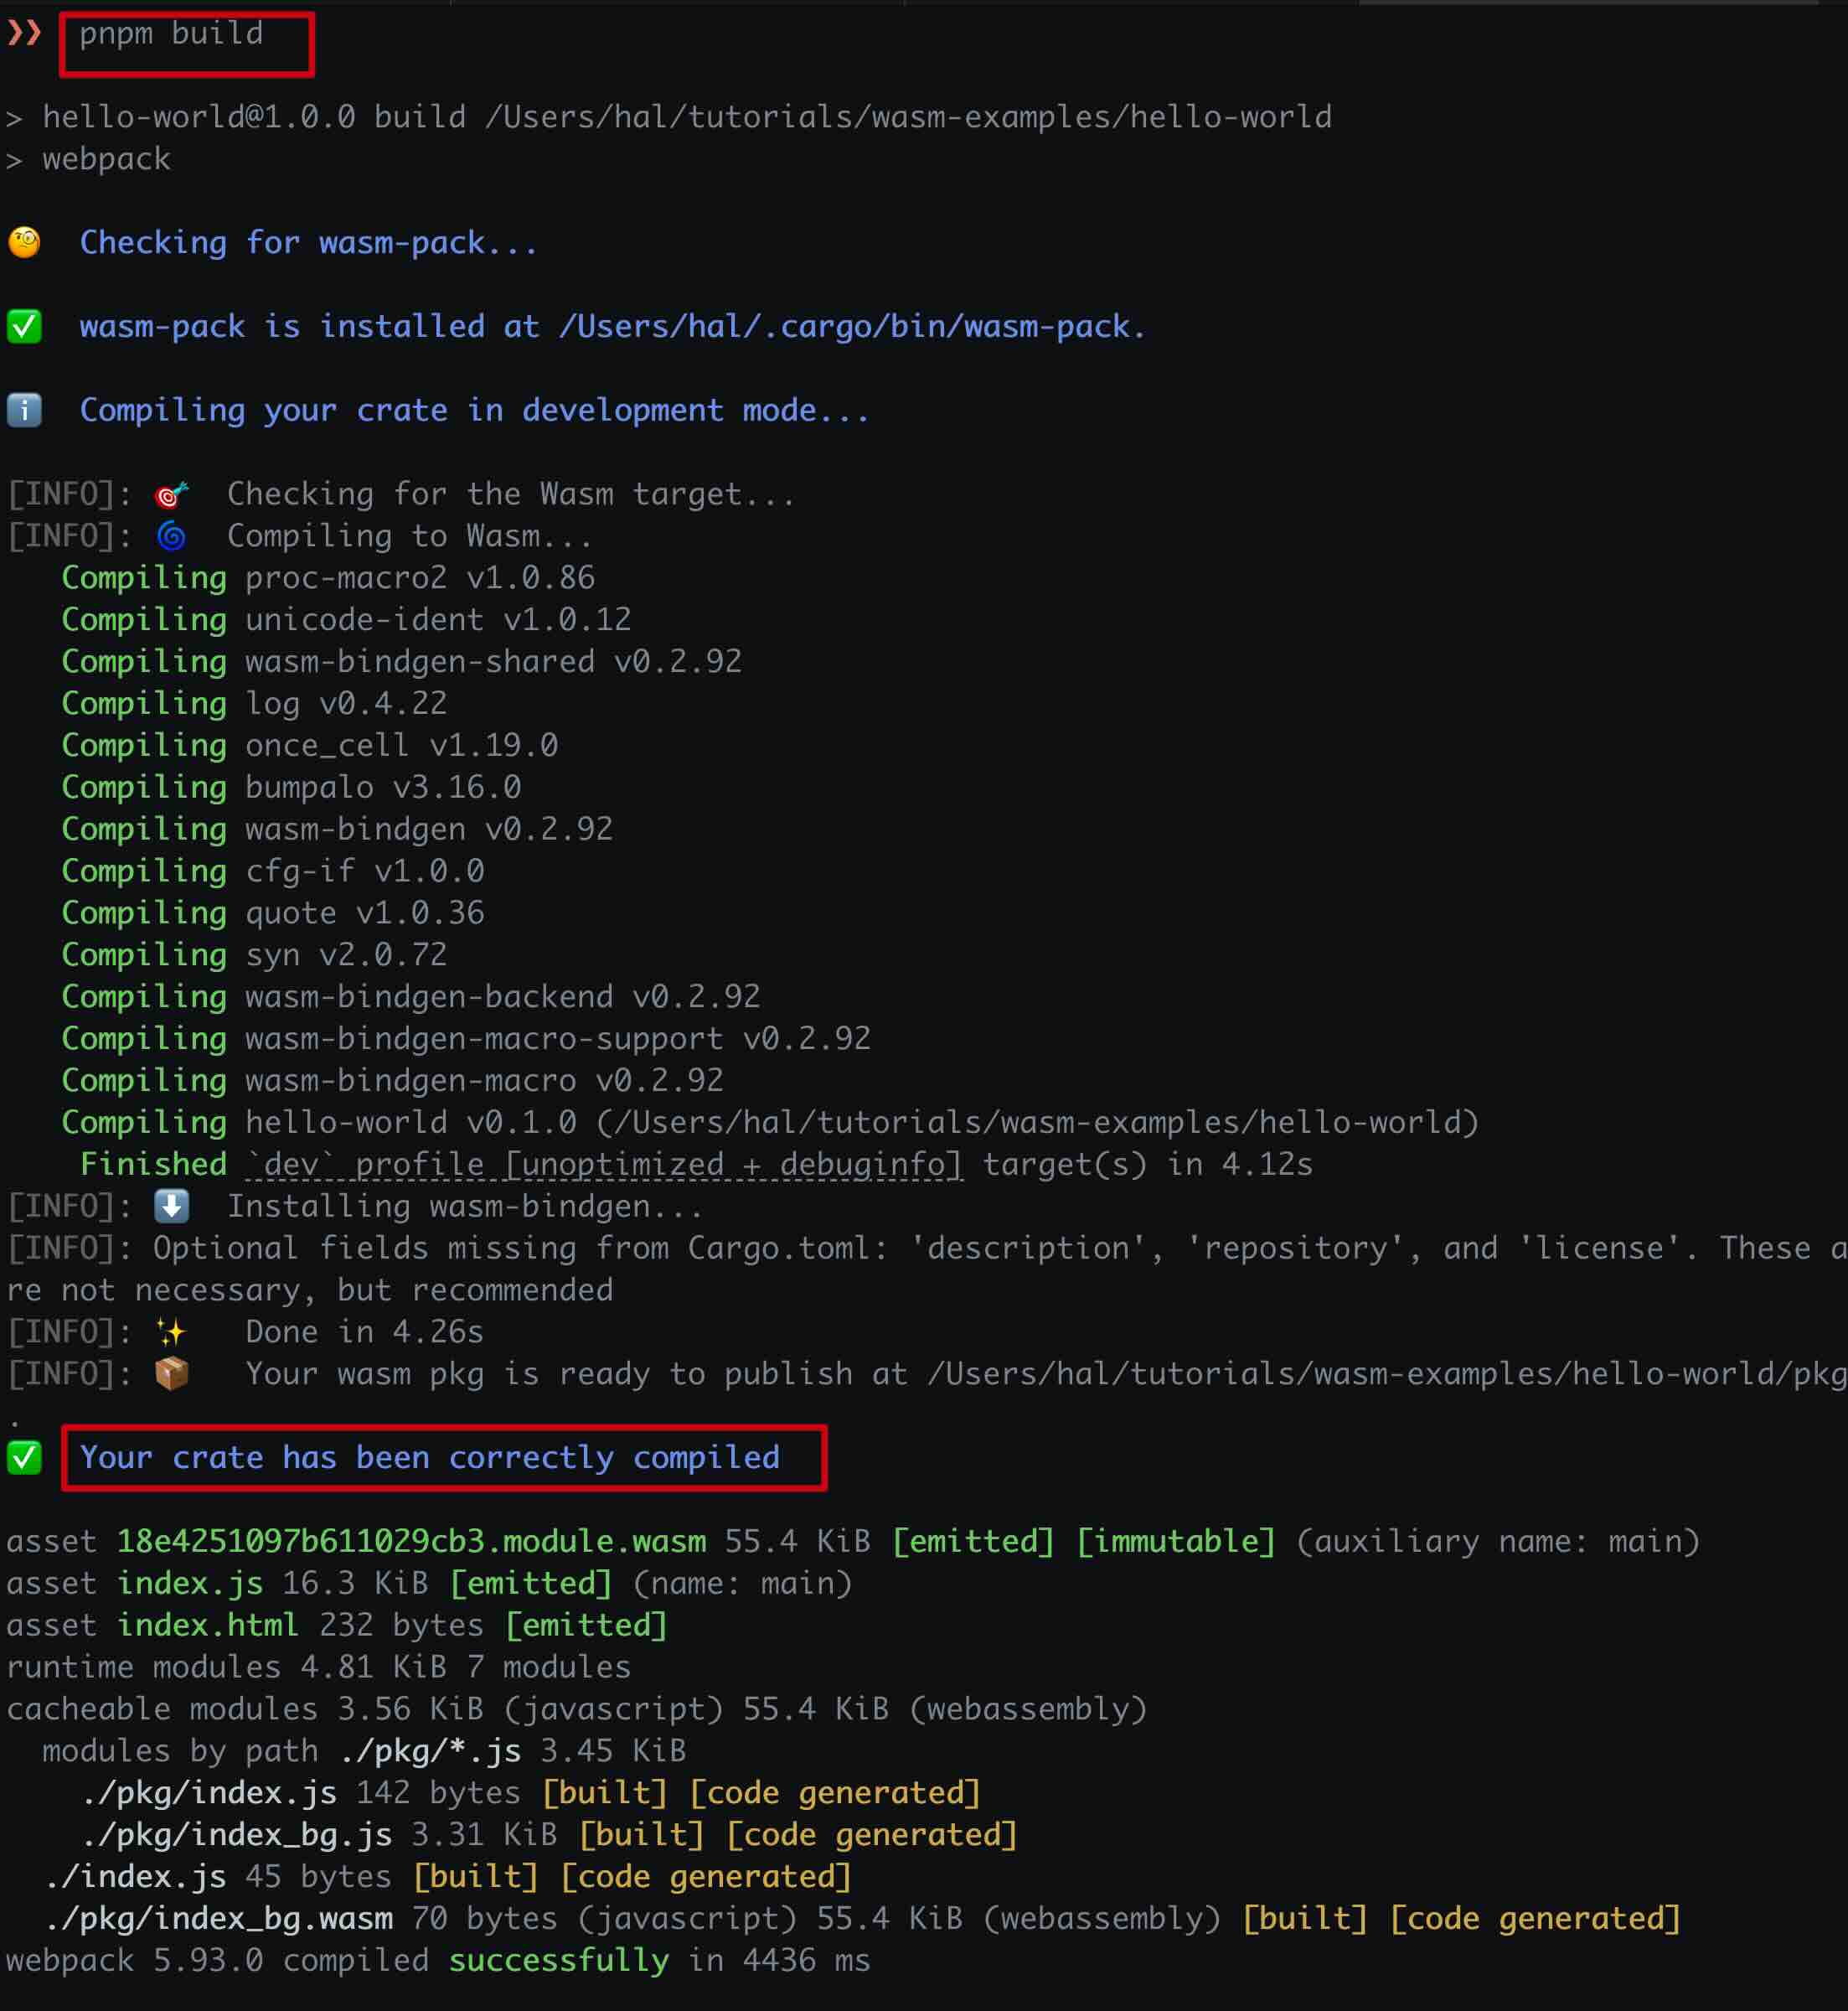
Task: Click './pkg/index.js 142 bytes' line
Action: click(530, 1793)
